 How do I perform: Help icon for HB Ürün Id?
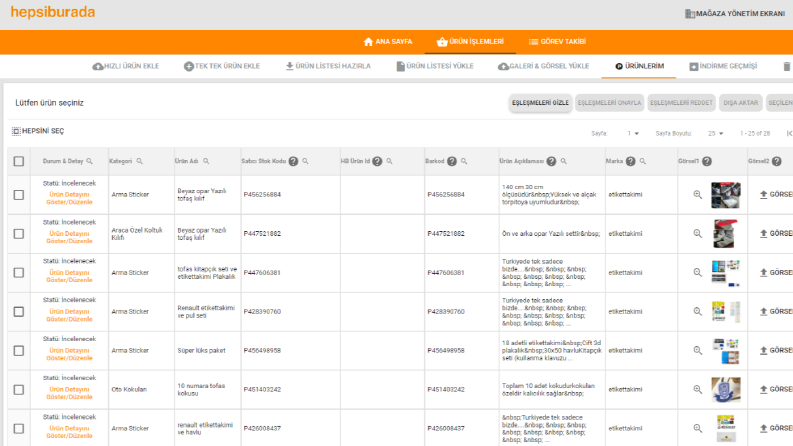coord(377,161)
